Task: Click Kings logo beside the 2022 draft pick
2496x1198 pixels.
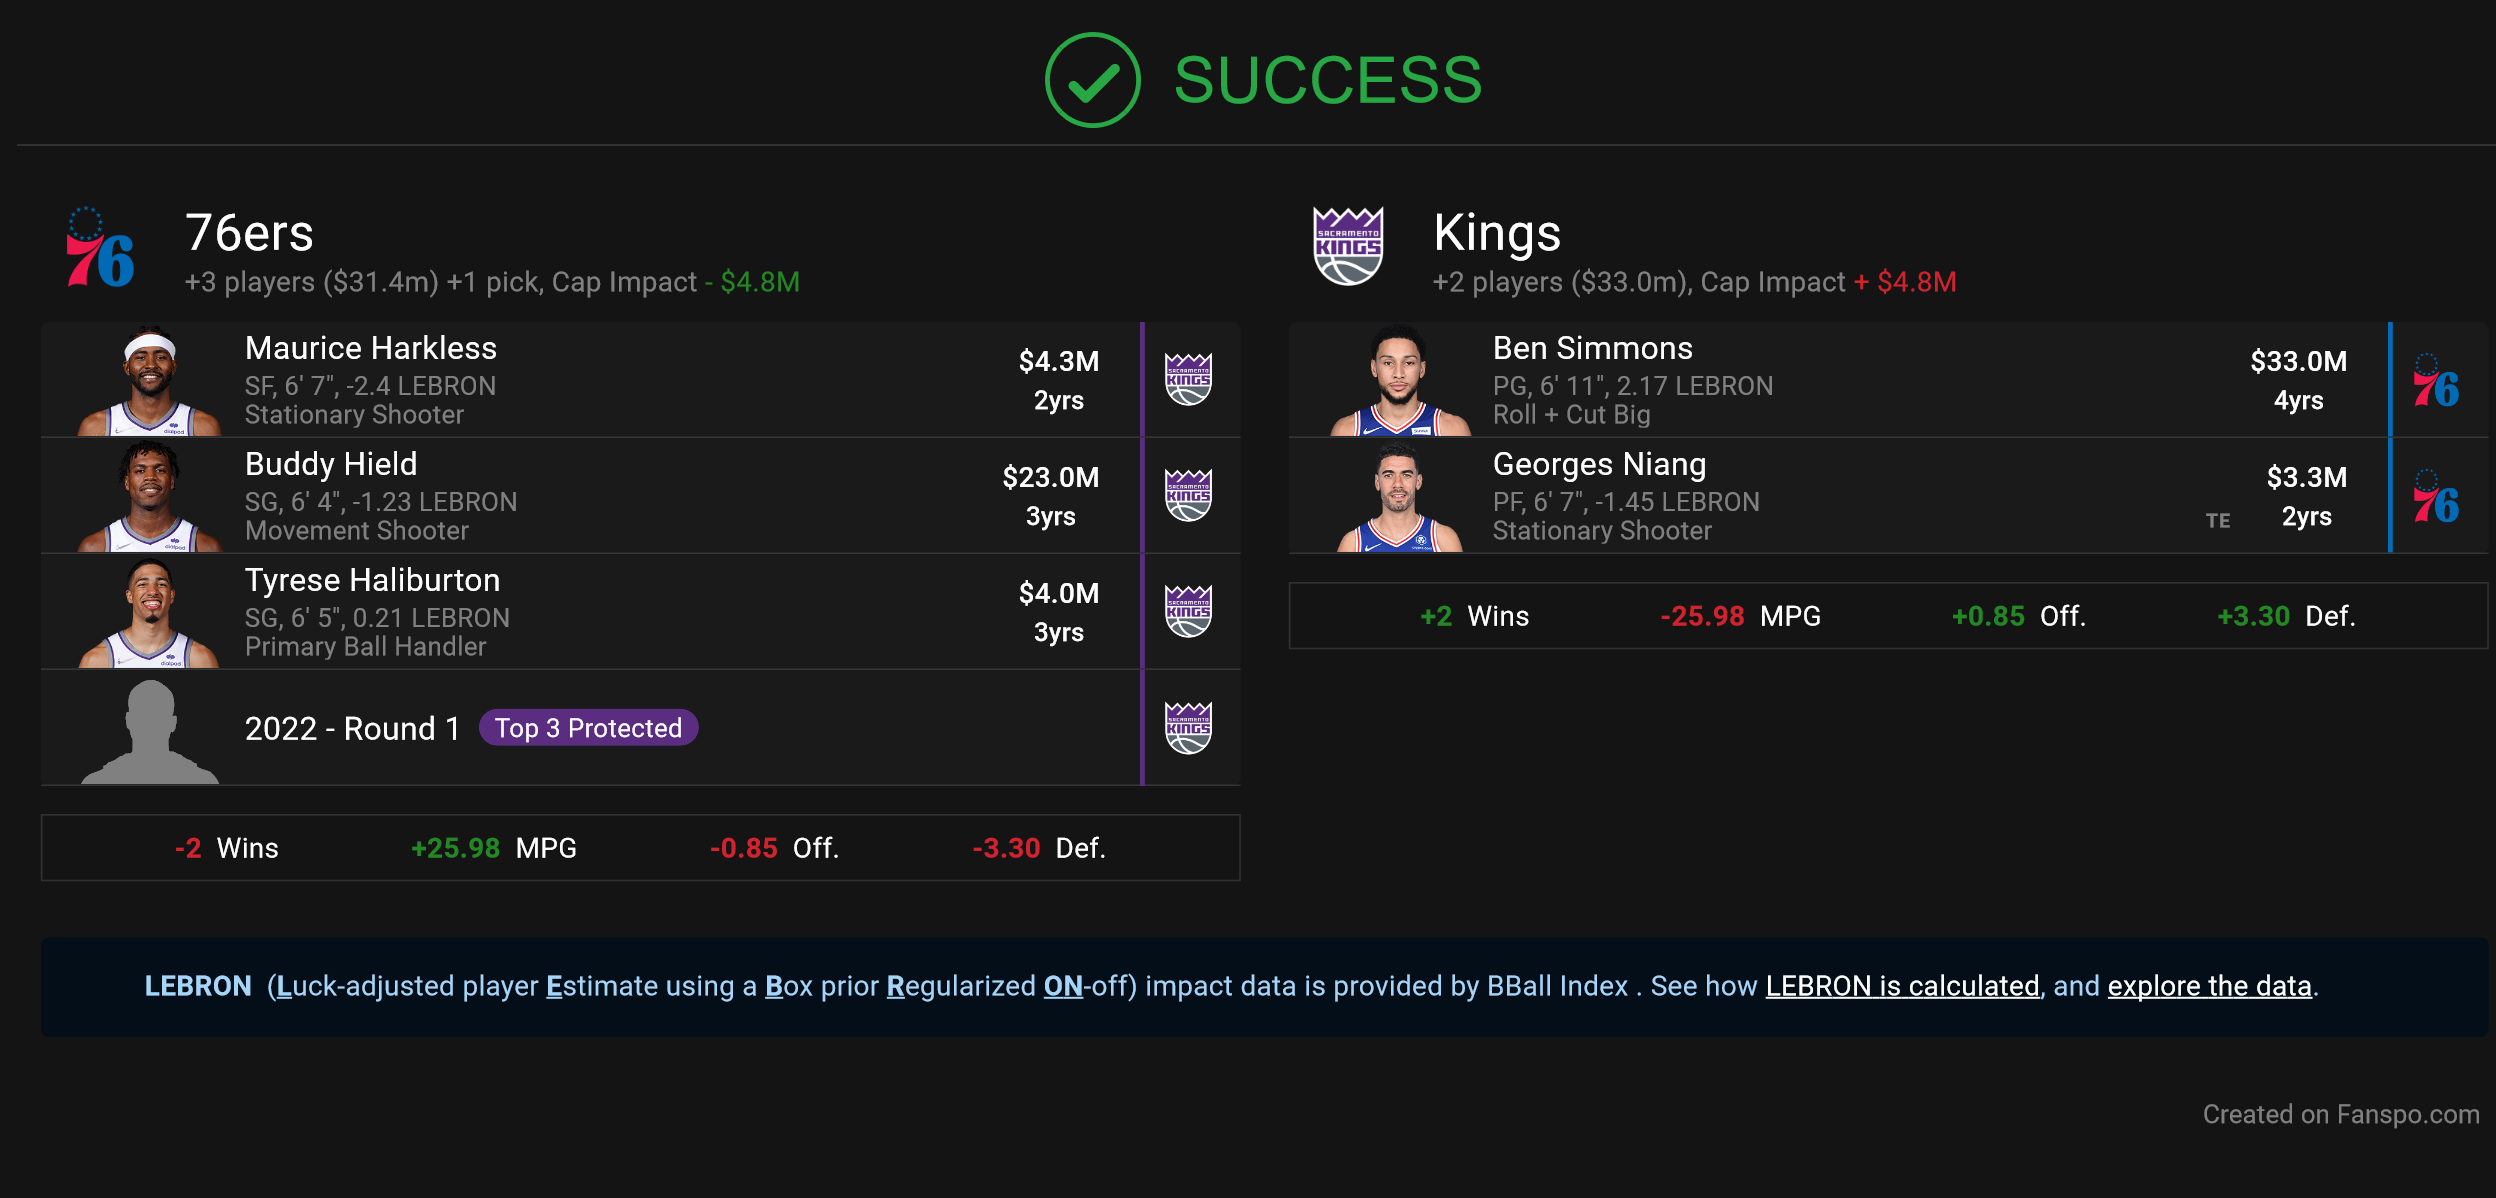Action: [x=1188, y=727]
